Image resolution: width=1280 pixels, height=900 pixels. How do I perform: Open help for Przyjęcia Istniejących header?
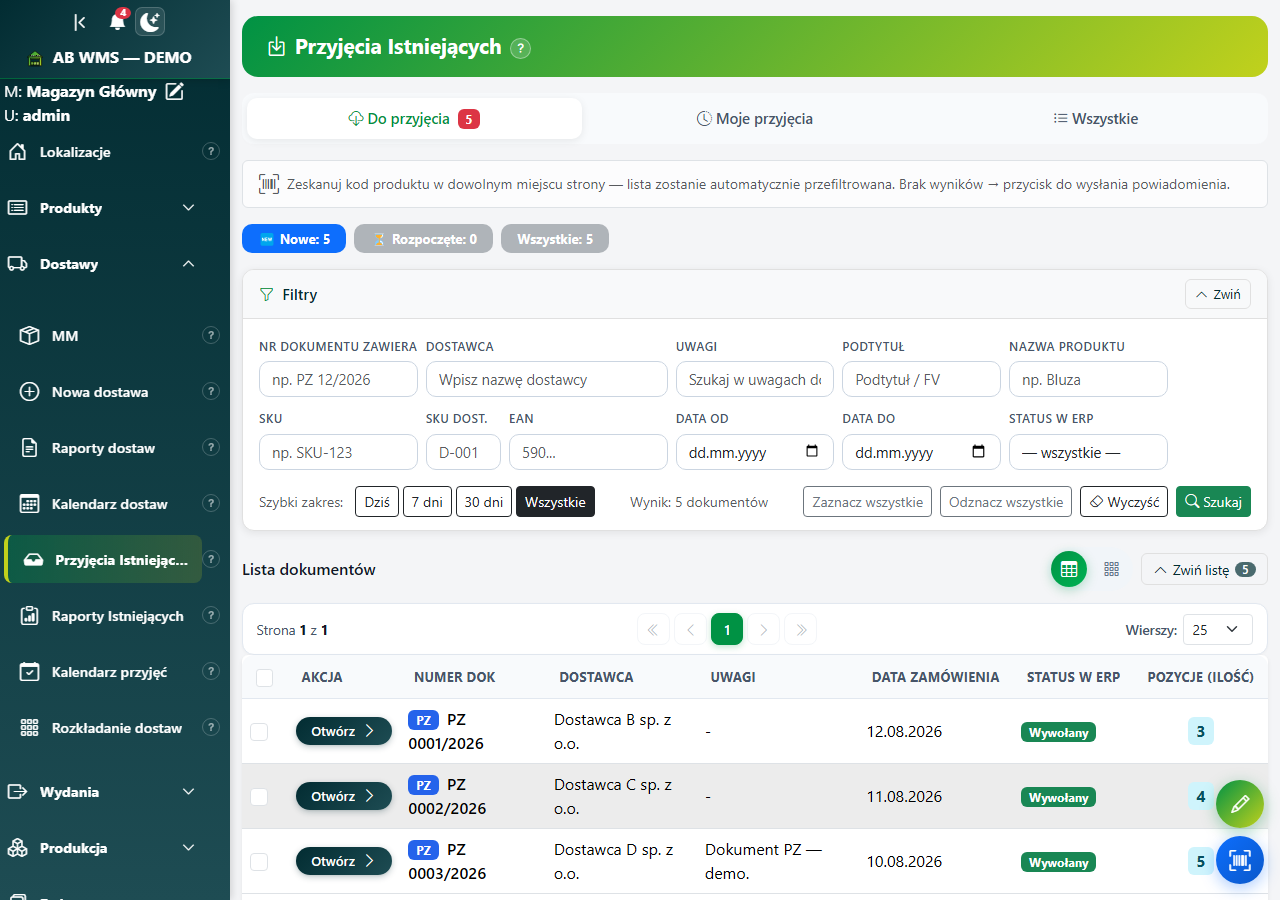(x=520, y=48)
